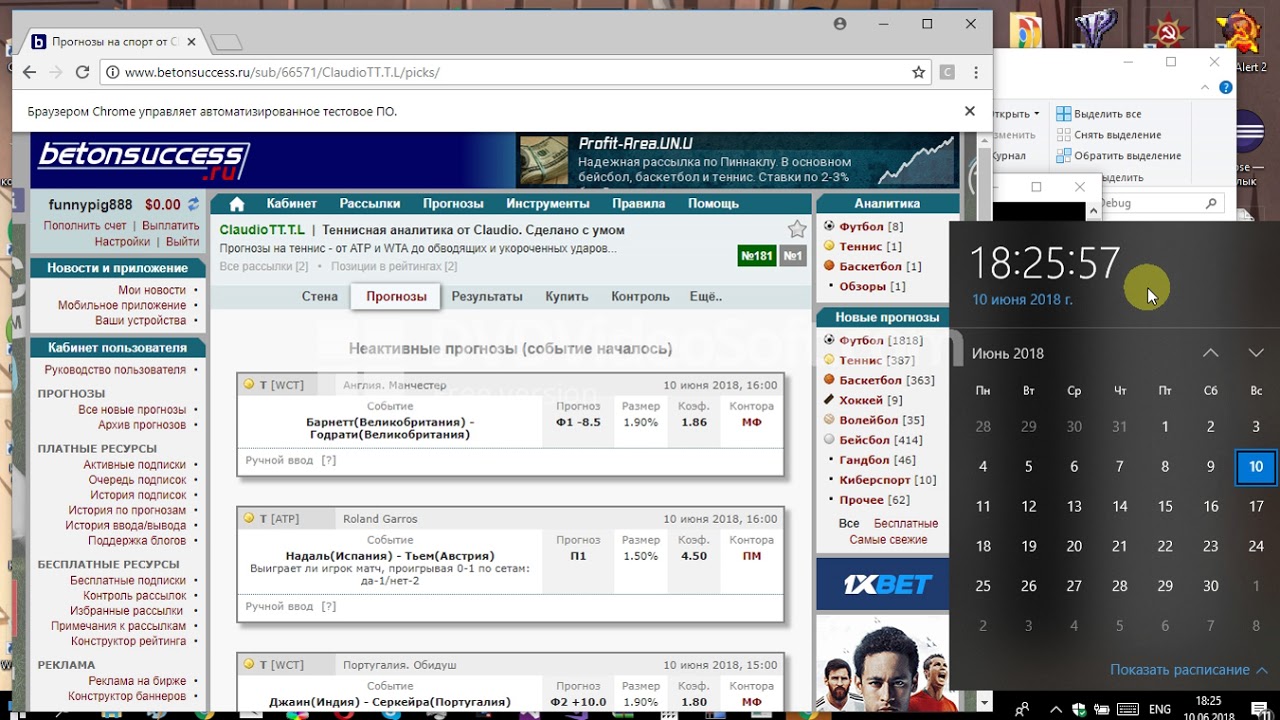Open Конструктор рейтинга link
The height and width of the screenshot is (720, 1280).
point(129,641)
